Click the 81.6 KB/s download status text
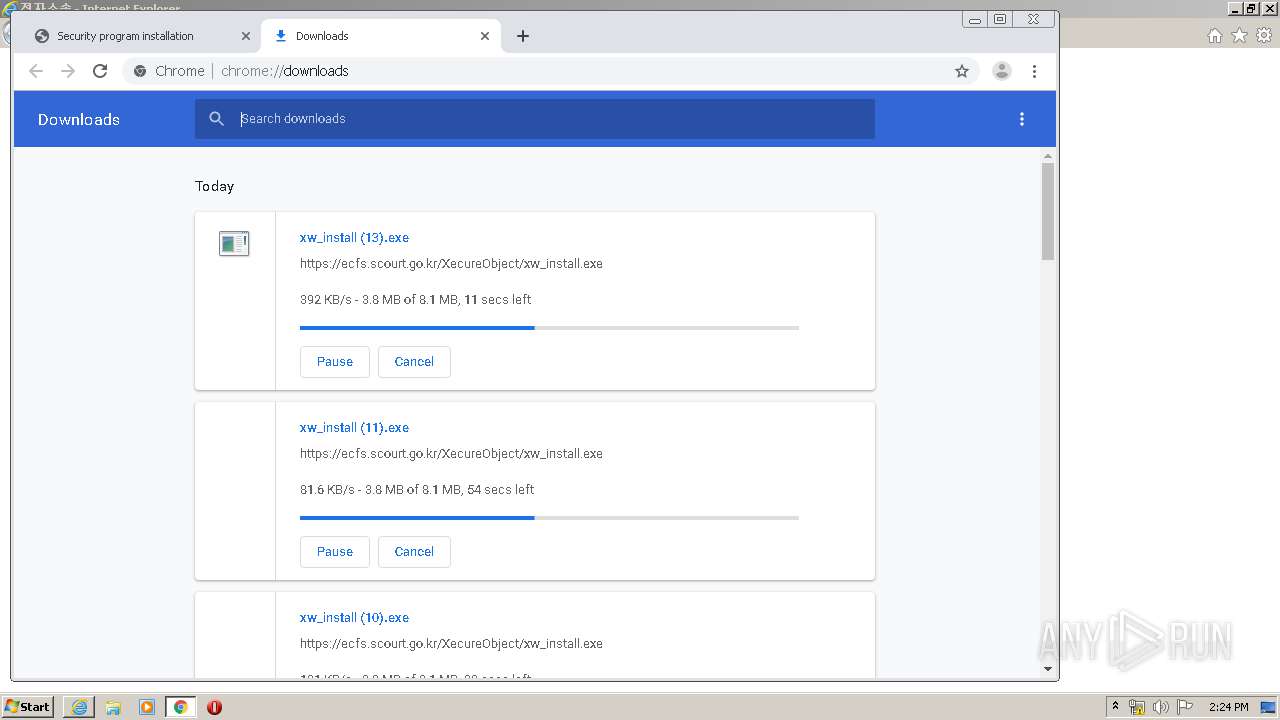The image size is (1280, 720). coord(417,490)
